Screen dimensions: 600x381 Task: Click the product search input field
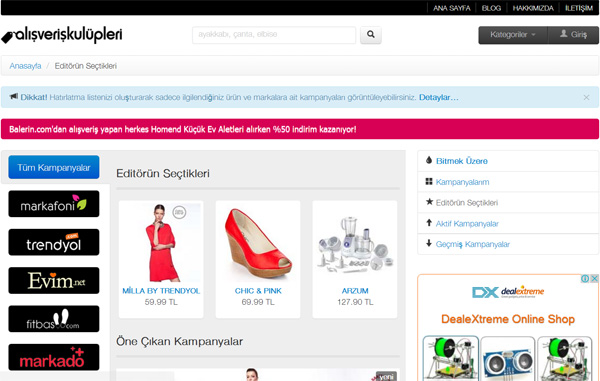tap(274, 35)
